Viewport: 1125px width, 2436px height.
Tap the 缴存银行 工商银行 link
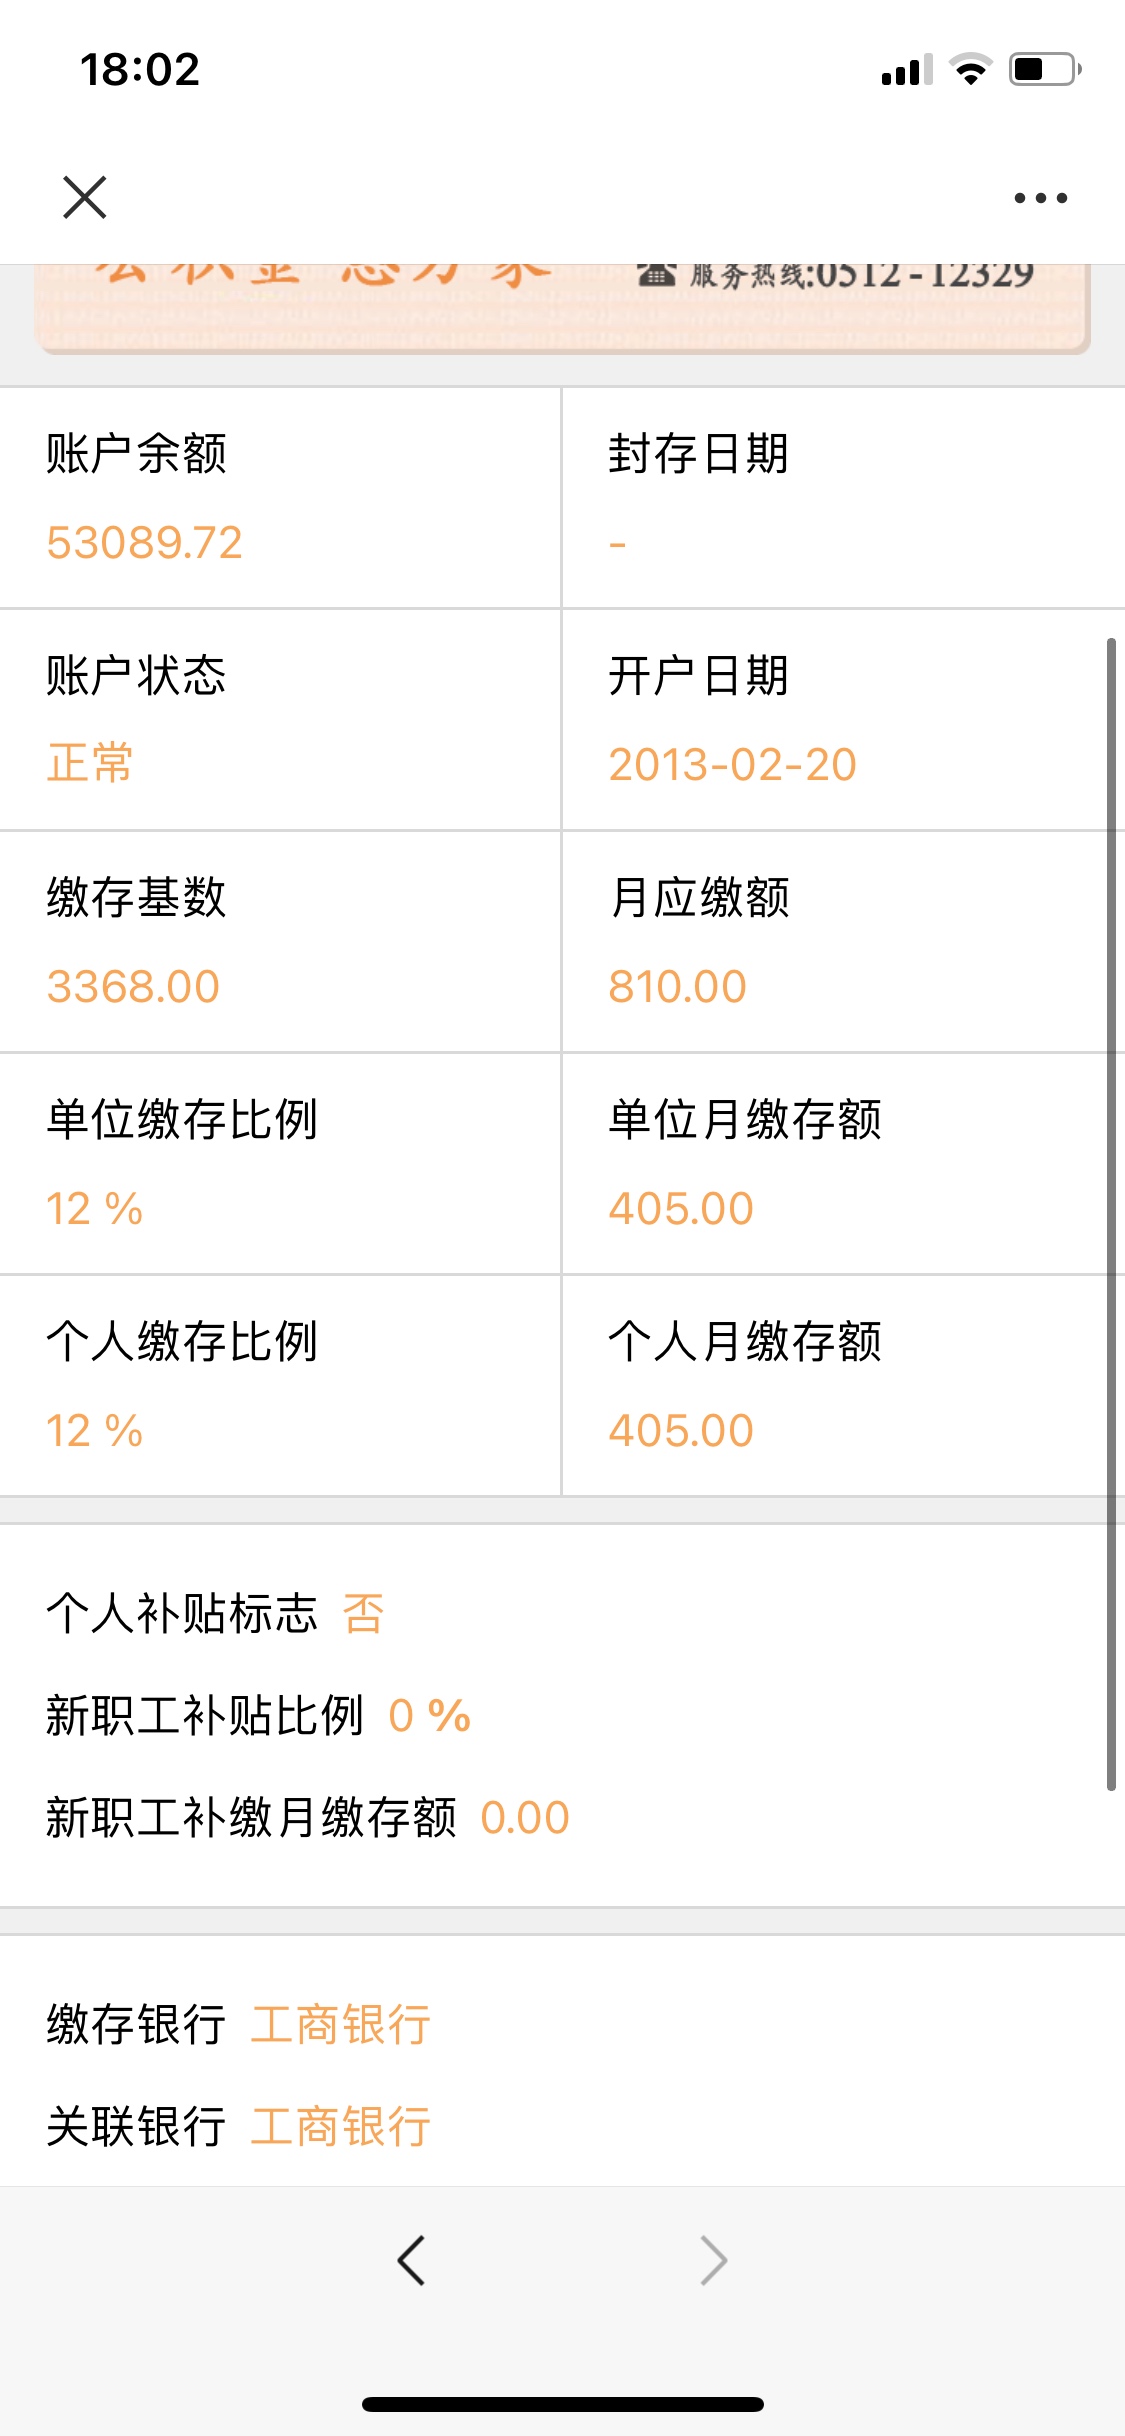pos(341,2025)
